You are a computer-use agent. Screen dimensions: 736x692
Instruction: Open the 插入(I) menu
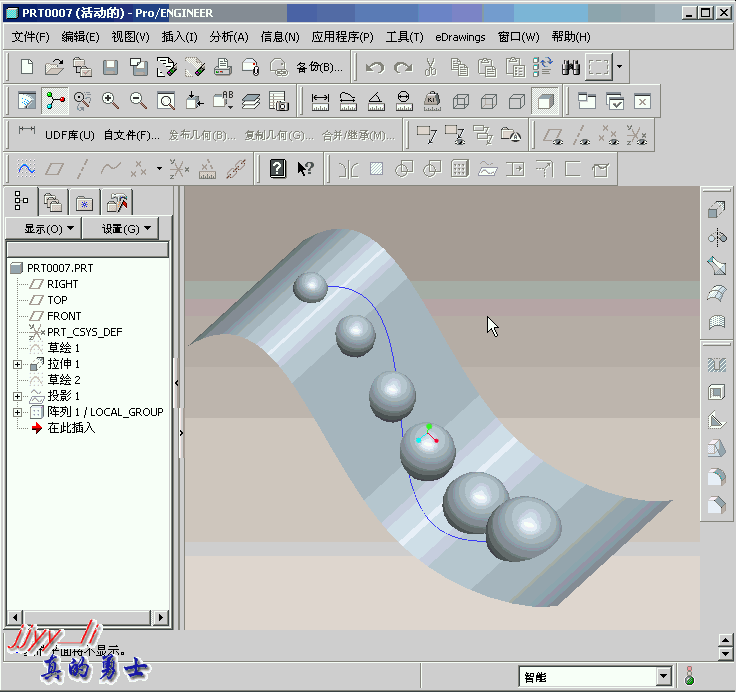179,37
